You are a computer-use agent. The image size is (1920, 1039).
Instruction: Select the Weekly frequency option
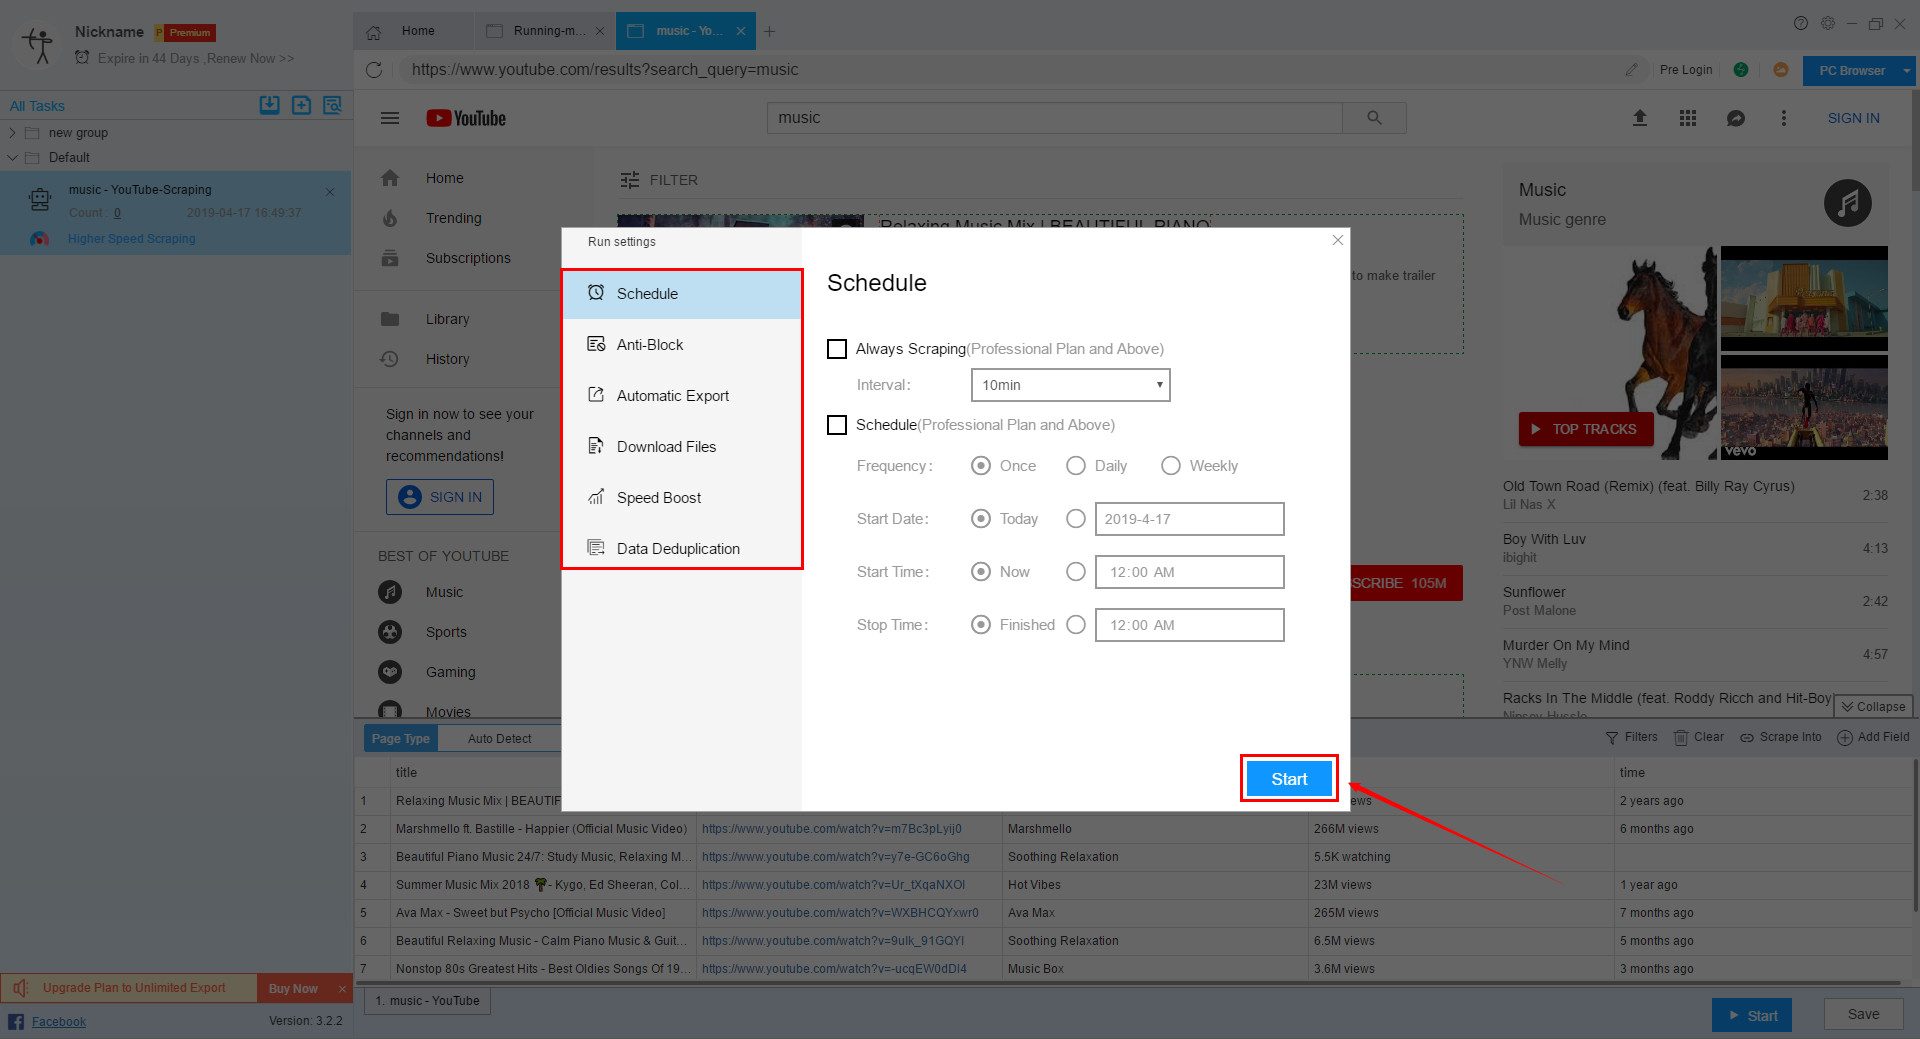1171,466
